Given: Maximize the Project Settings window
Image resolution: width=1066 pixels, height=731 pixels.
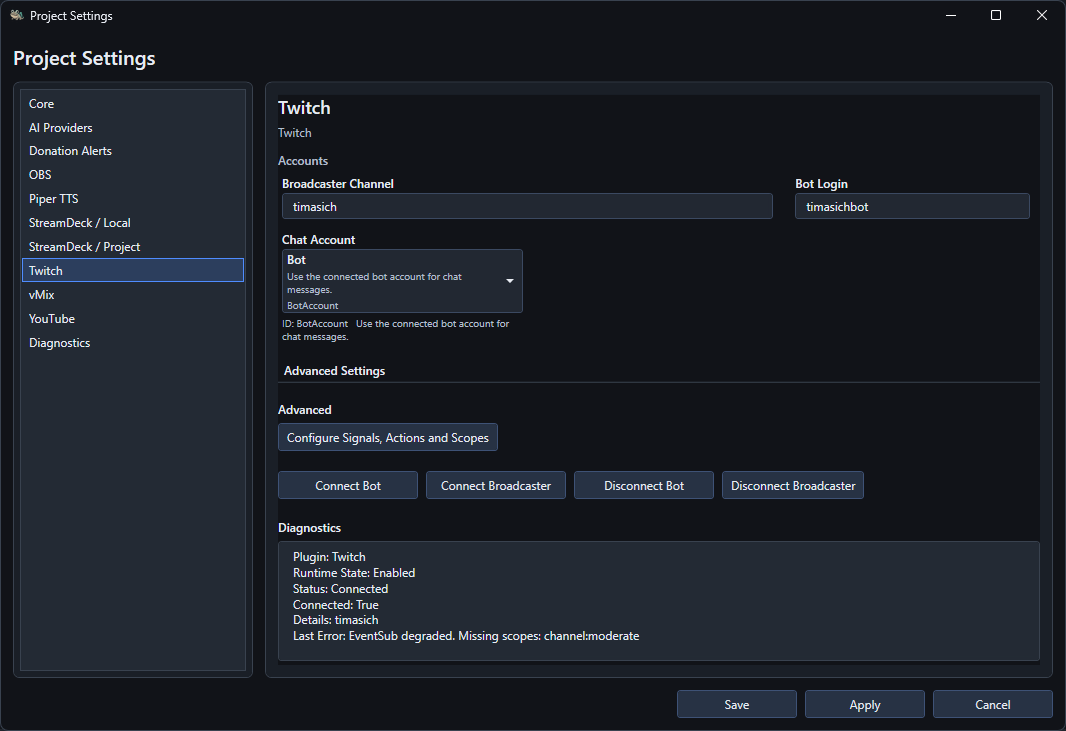Looking at the screenshot, I should (x=996, y=15).
